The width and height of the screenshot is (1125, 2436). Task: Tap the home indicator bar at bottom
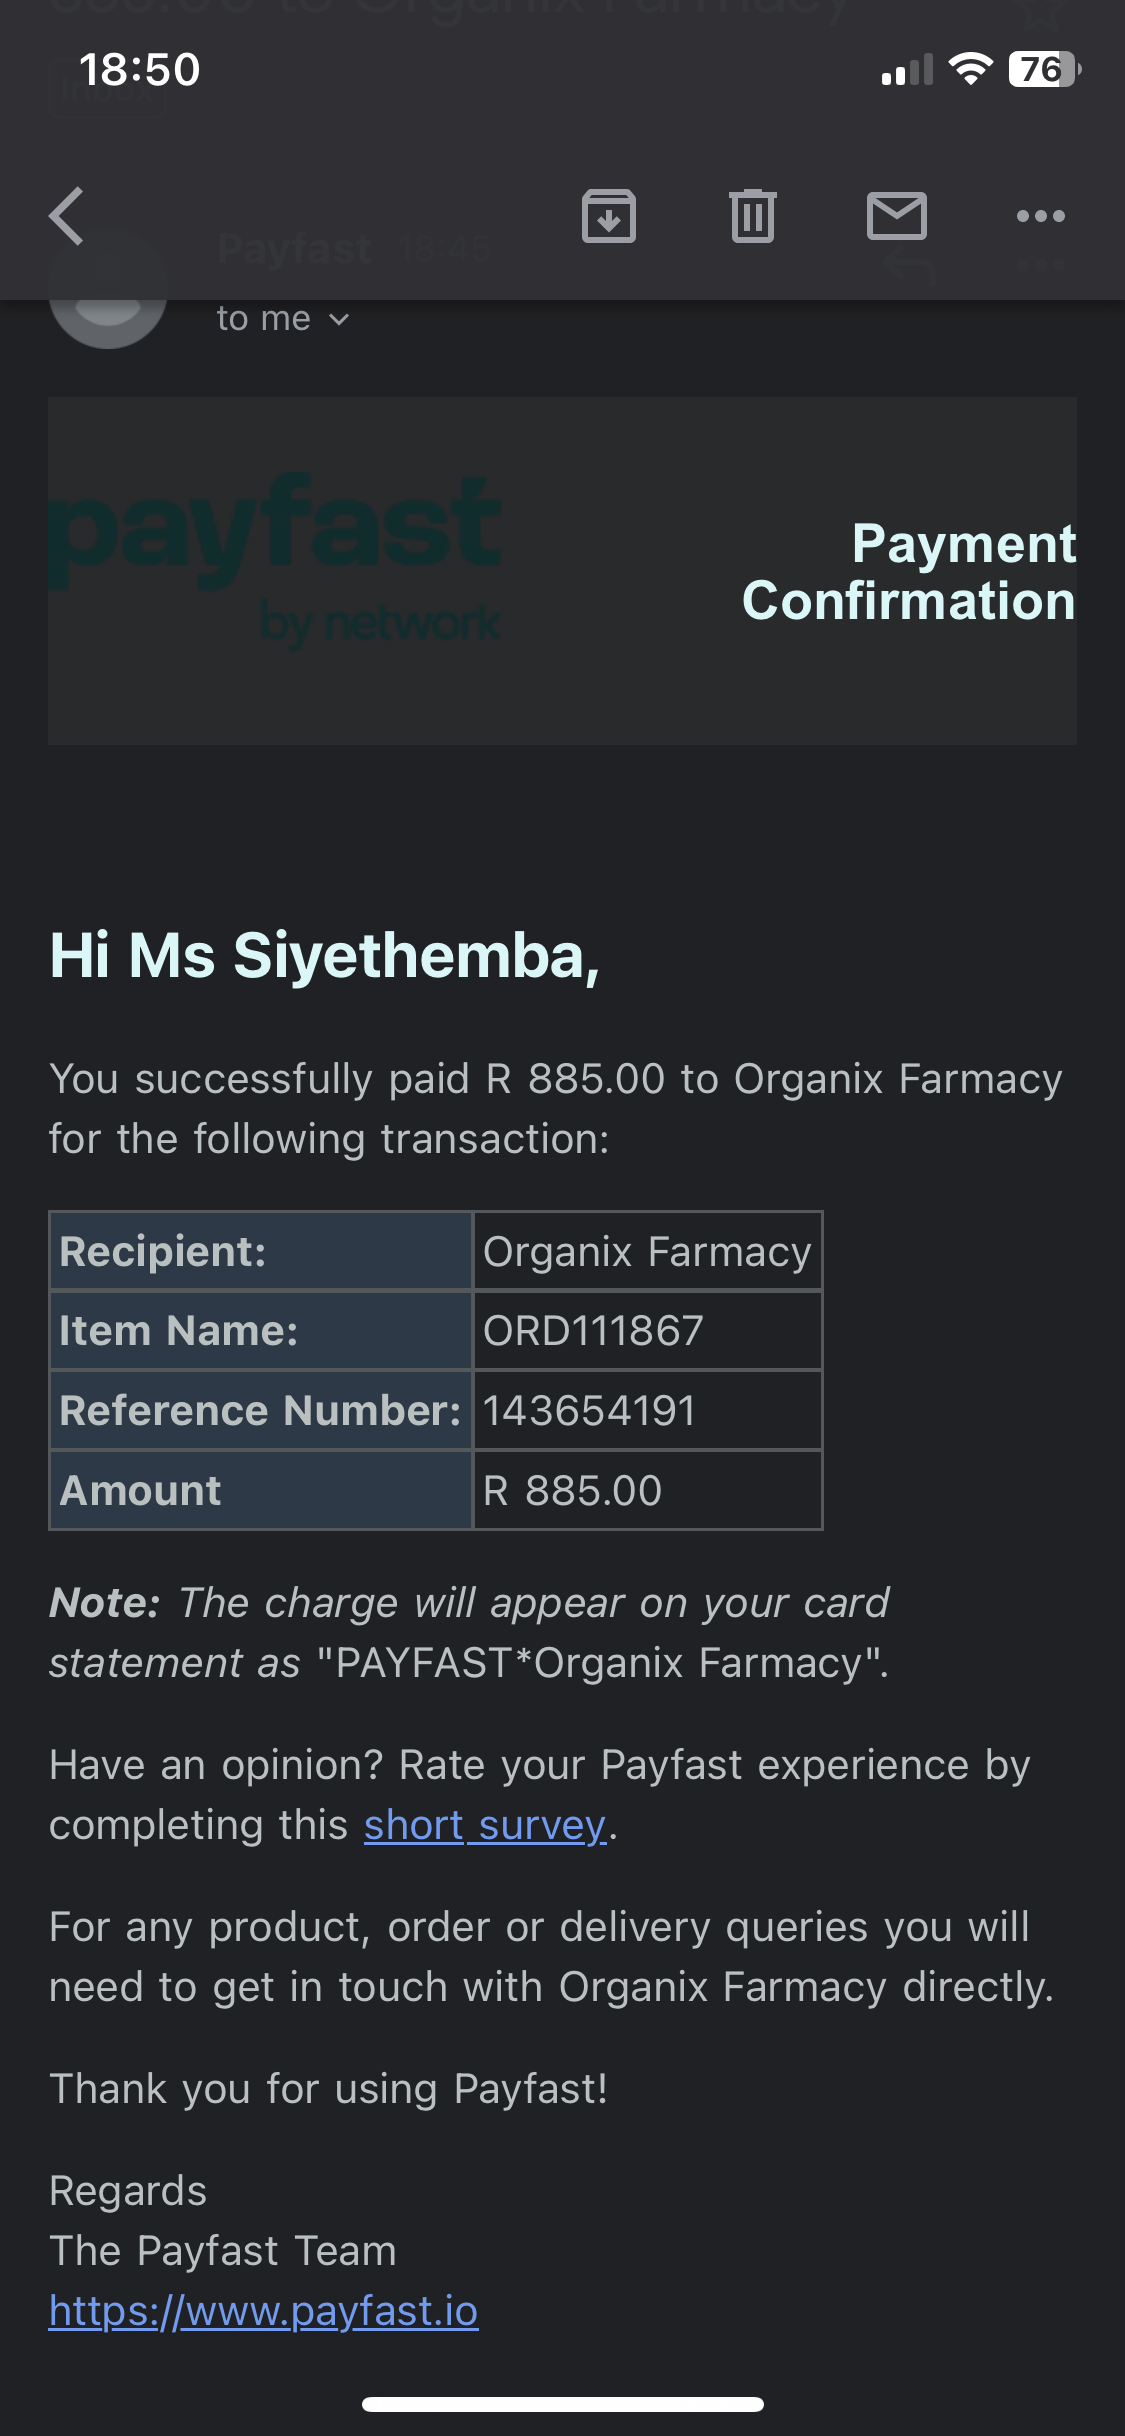point(563,2404)
